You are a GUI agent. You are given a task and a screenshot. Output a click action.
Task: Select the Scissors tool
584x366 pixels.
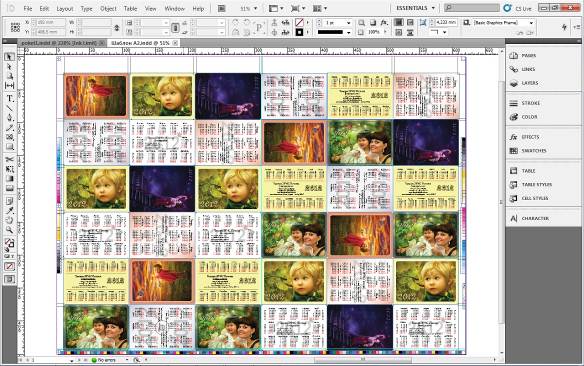pyautogui.click(x=9, y=160)
